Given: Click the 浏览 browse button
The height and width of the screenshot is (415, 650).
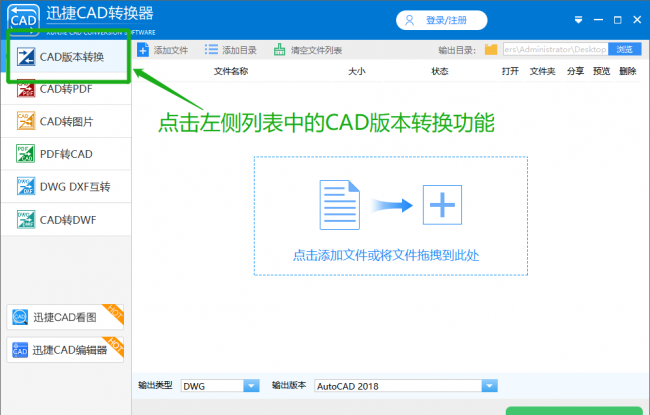Looking at the screenshot, I should pyautogui.click(x=625, y=49).
